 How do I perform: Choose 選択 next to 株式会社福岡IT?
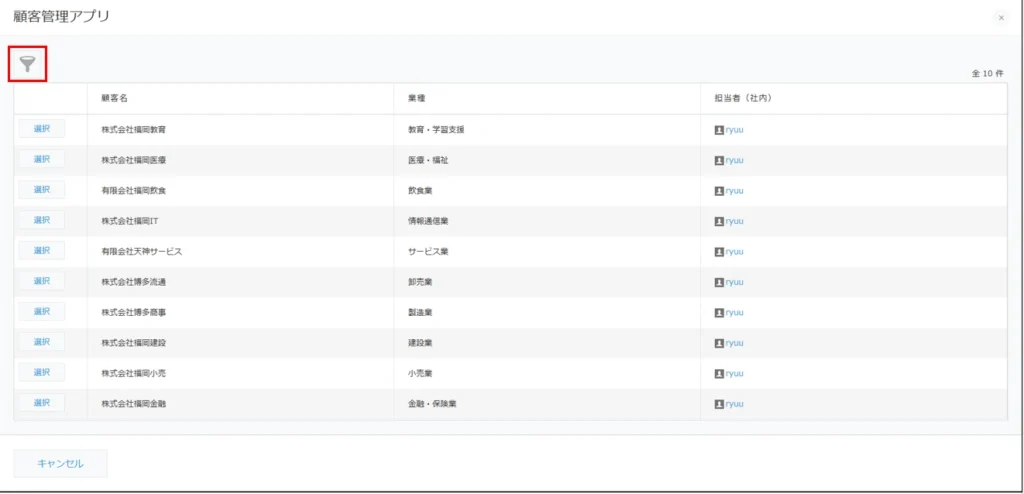tap(41, 220)
